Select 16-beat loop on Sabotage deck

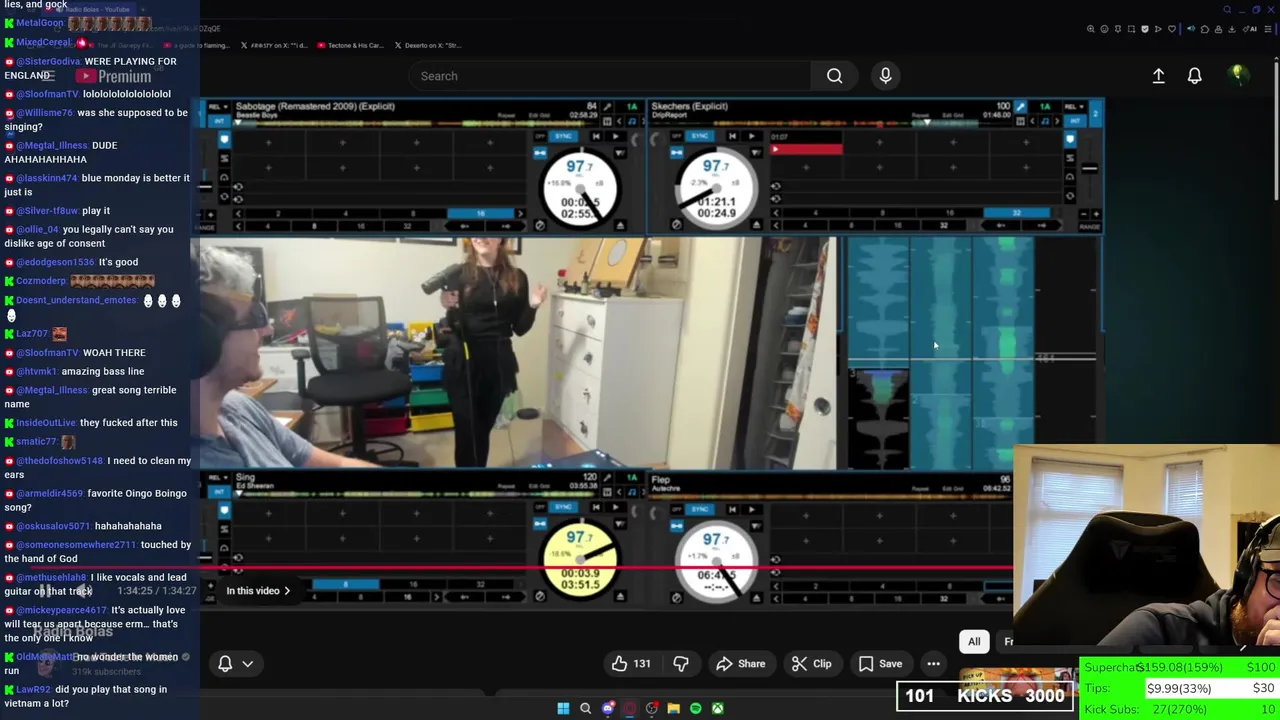pos(480,213)
